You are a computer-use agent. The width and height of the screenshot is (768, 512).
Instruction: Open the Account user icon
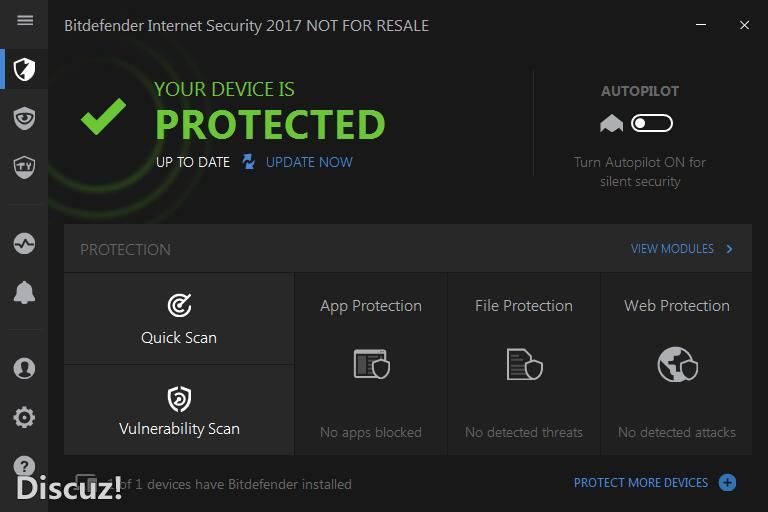point(25,368)
